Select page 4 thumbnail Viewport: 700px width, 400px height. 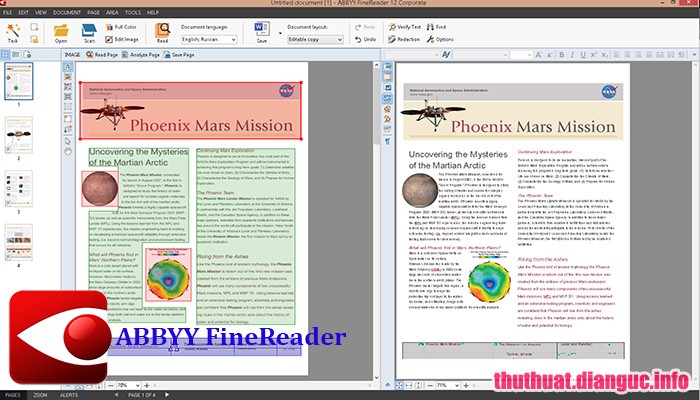[x=19, y=242]
